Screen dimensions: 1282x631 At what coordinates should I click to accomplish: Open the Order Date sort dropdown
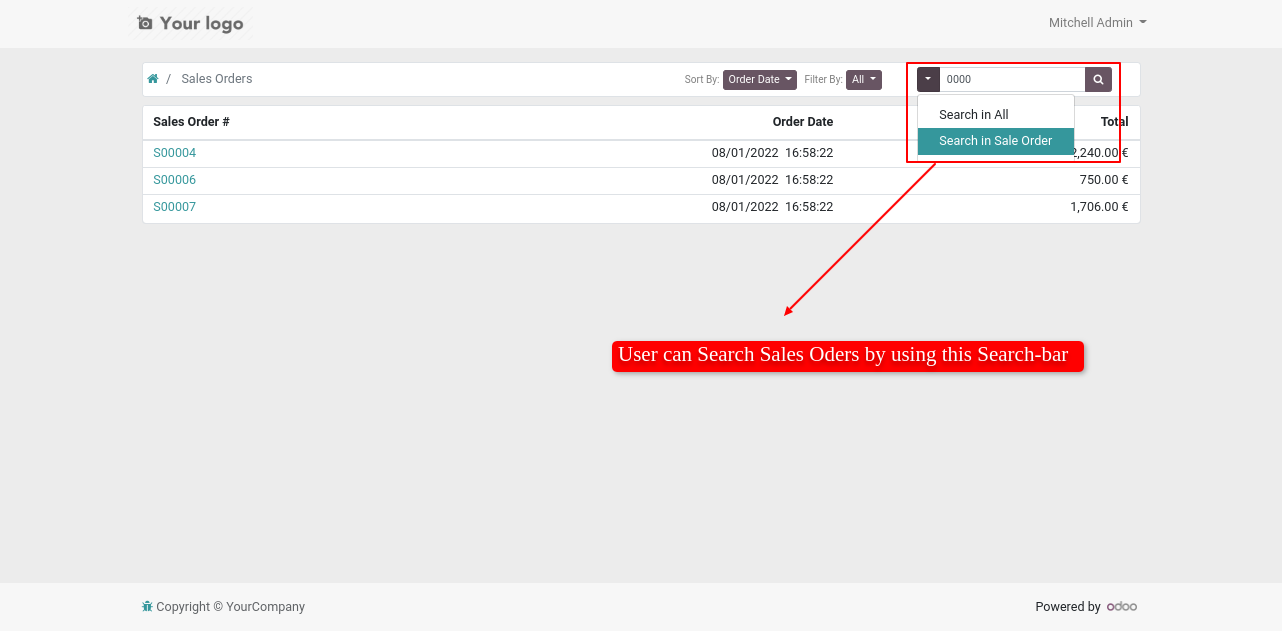[x=760, y=79]
